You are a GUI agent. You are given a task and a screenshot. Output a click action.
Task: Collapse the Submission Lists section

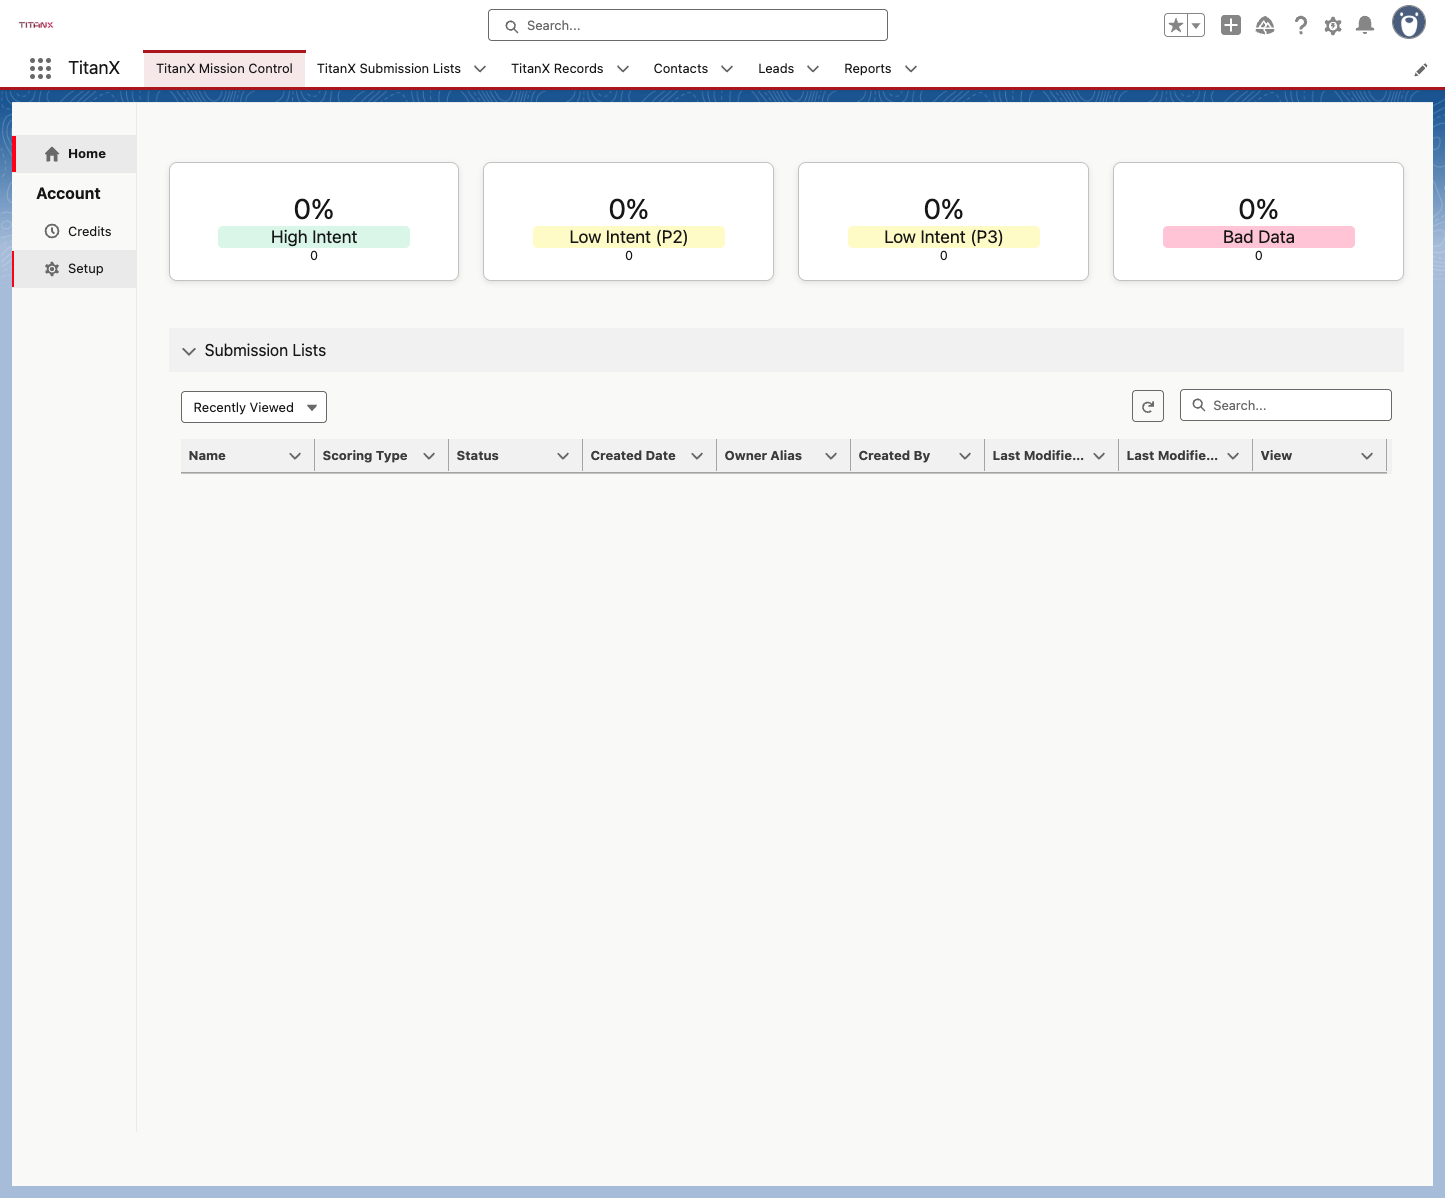(189, 351)
